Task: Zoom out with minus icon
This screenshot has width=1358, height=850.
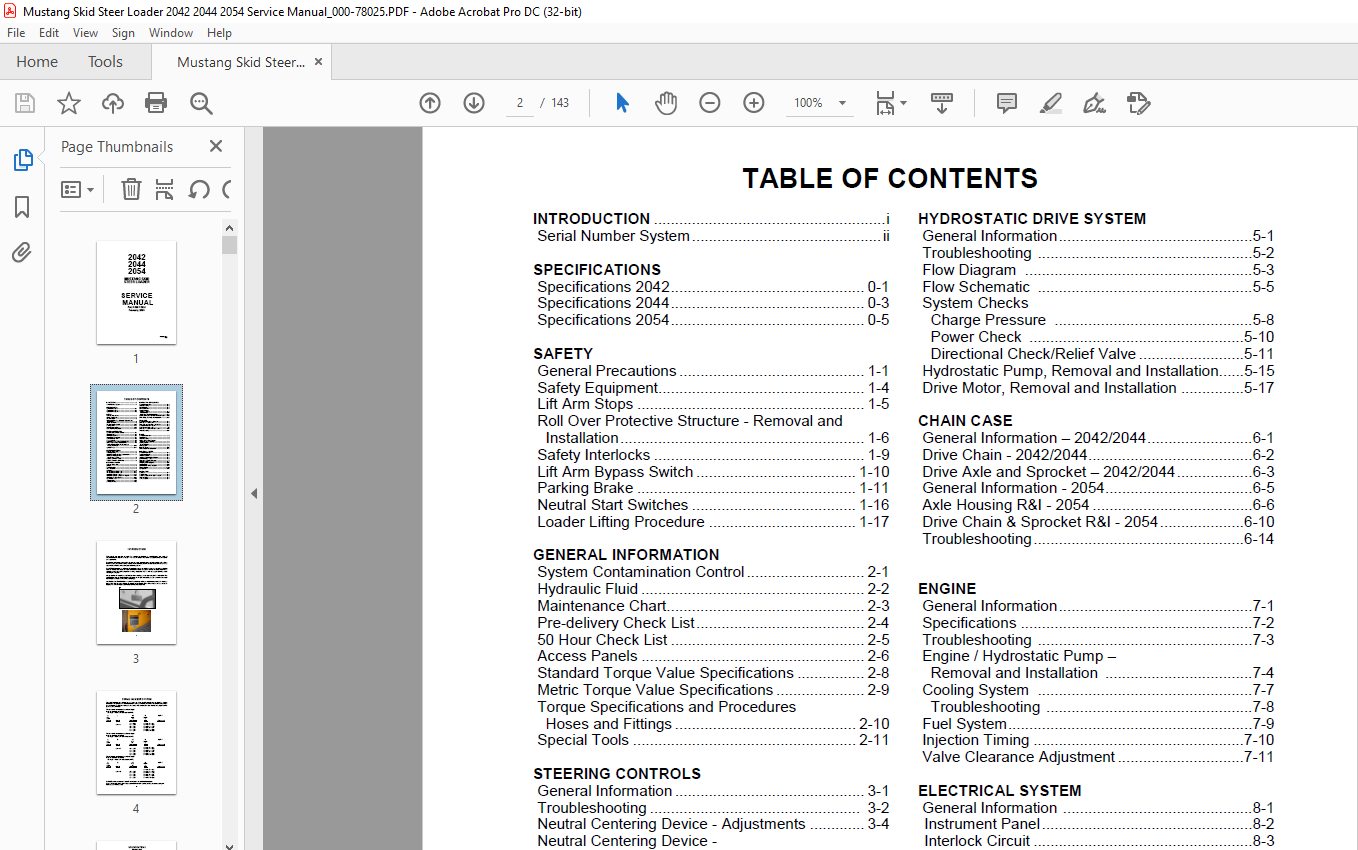Action: [x=710, y=103]
